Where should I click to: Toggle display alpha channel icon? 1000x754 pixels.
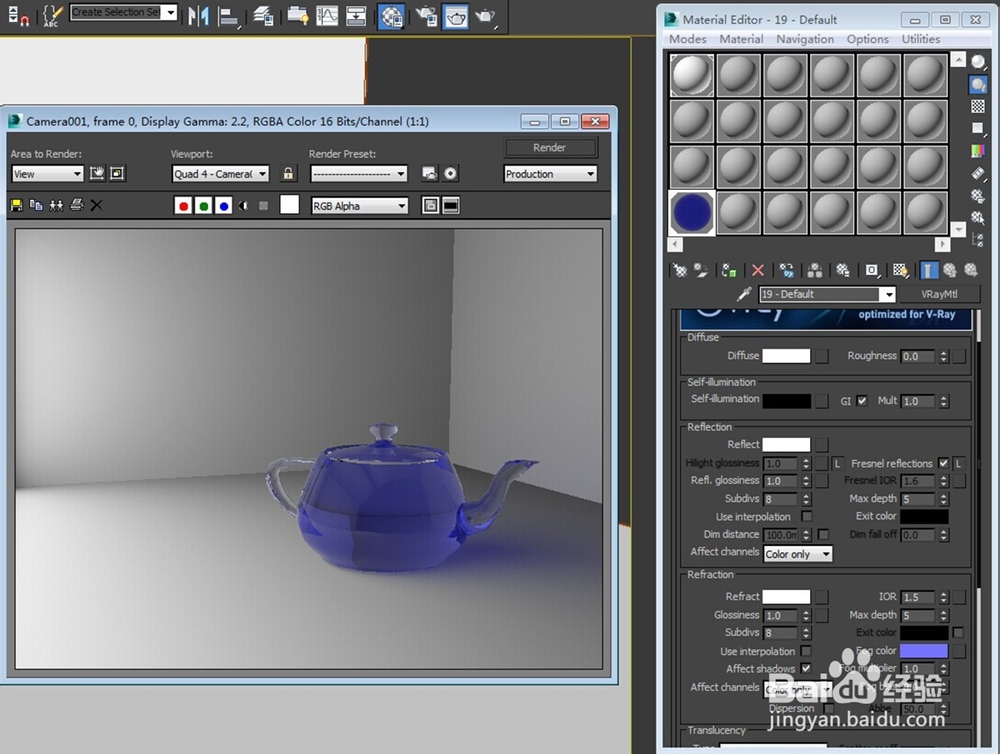tap(244, 205)
